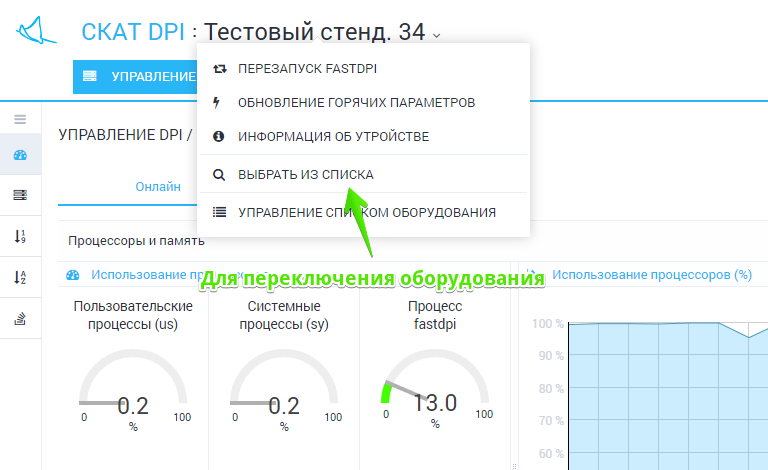This screenshot has height=470, width=768.
Task: Click numeric sort 1-9 sidebar icon
Action: [x=20, y=236]
